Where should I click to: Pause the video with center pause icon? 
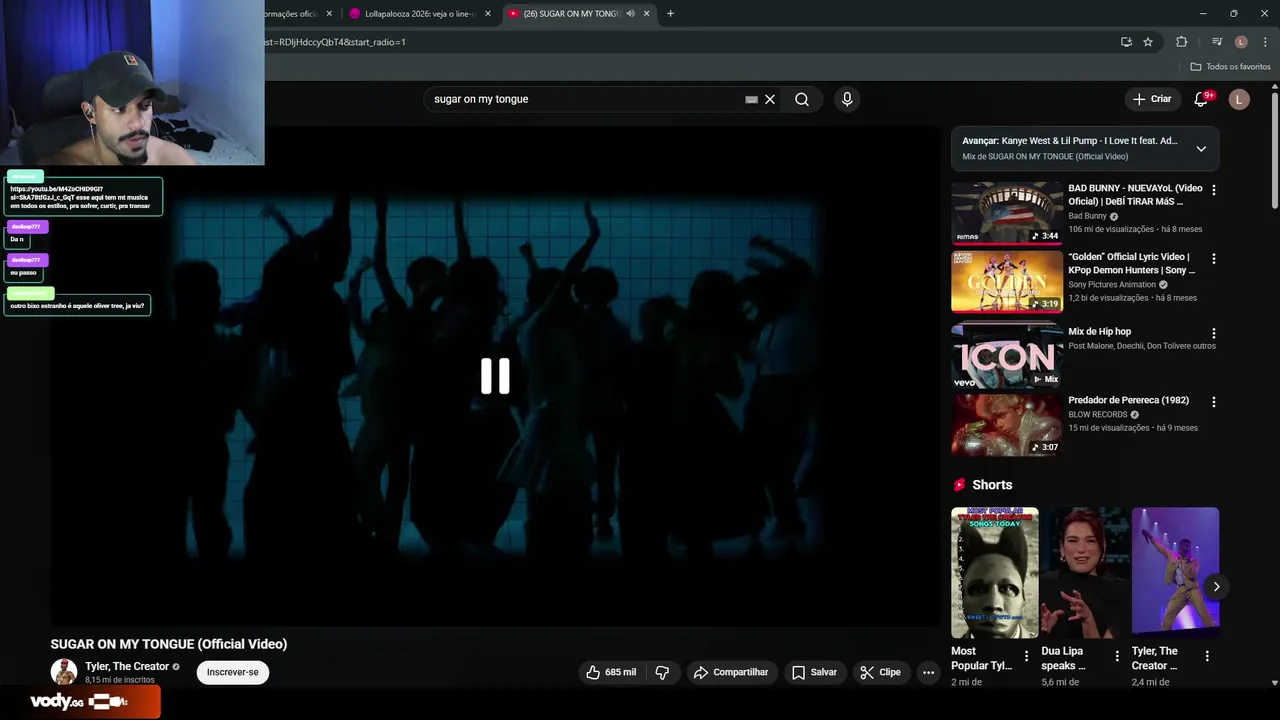pyautogui.click(x=495, y=376)
